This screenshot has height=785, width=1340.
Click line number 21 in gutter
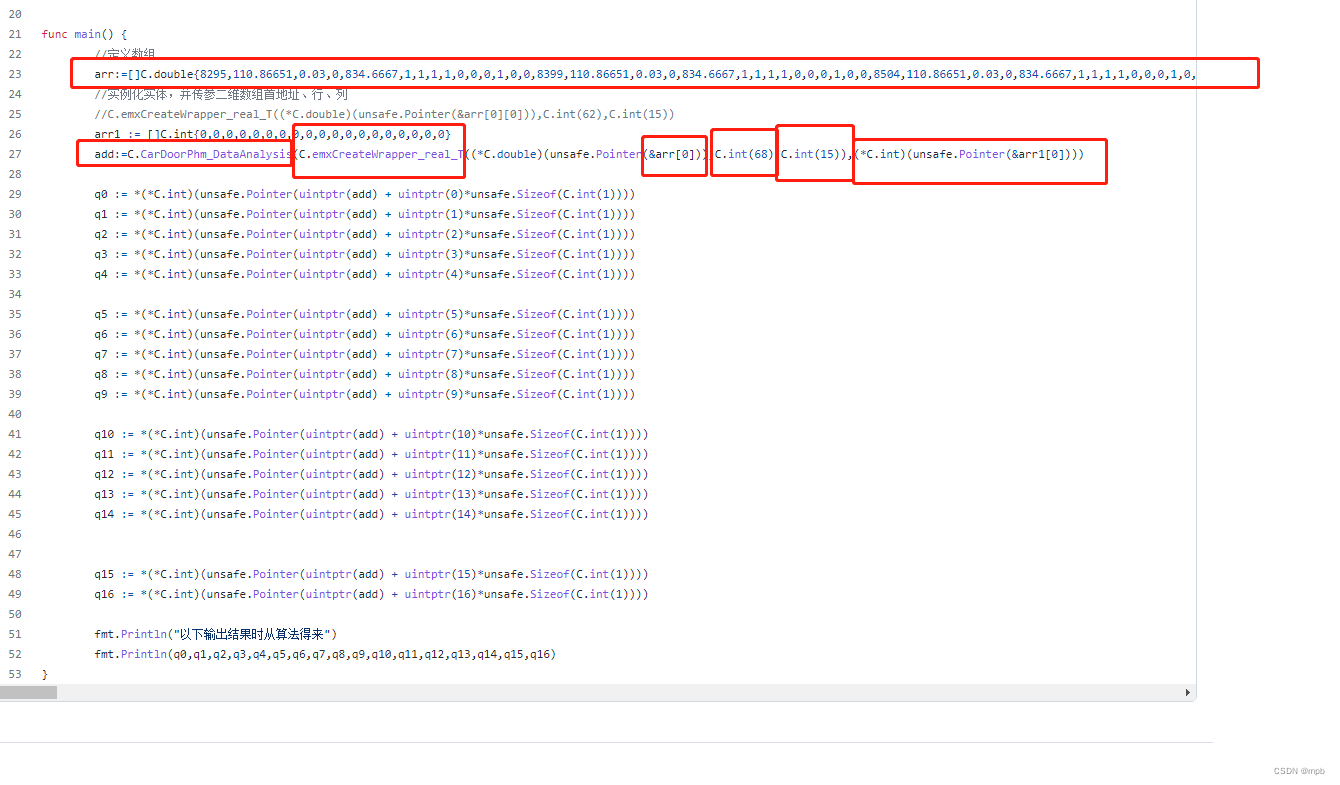(14, 34)
